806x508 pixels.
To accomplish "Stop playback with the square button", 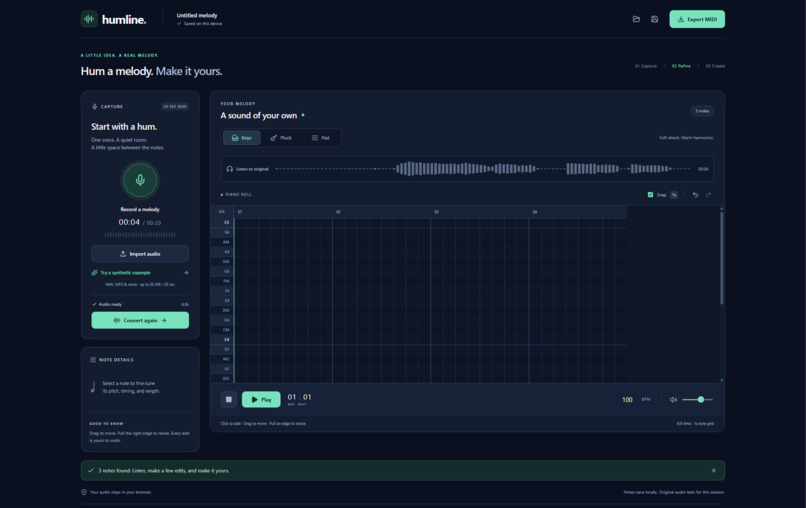I will pyautogui.click(x=229, y=400).
